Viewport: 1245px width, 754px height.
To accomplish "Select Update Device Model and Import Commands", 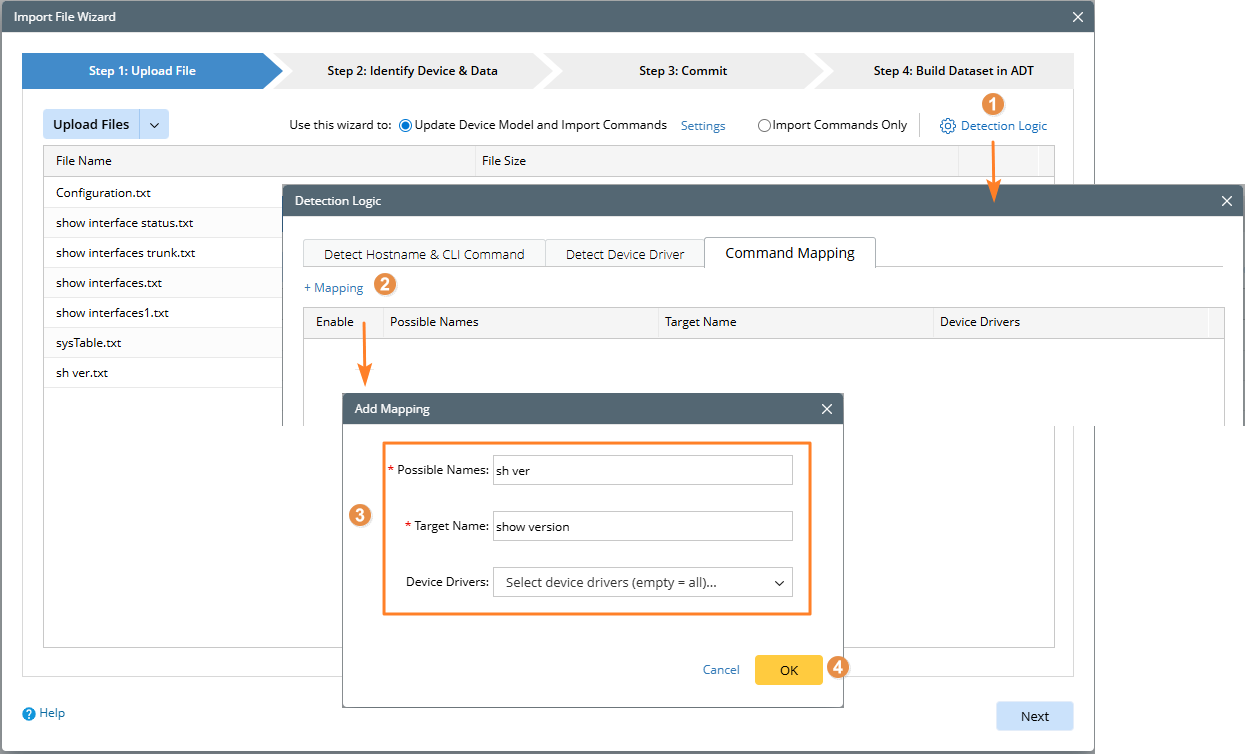I will (x=405, y=126).
